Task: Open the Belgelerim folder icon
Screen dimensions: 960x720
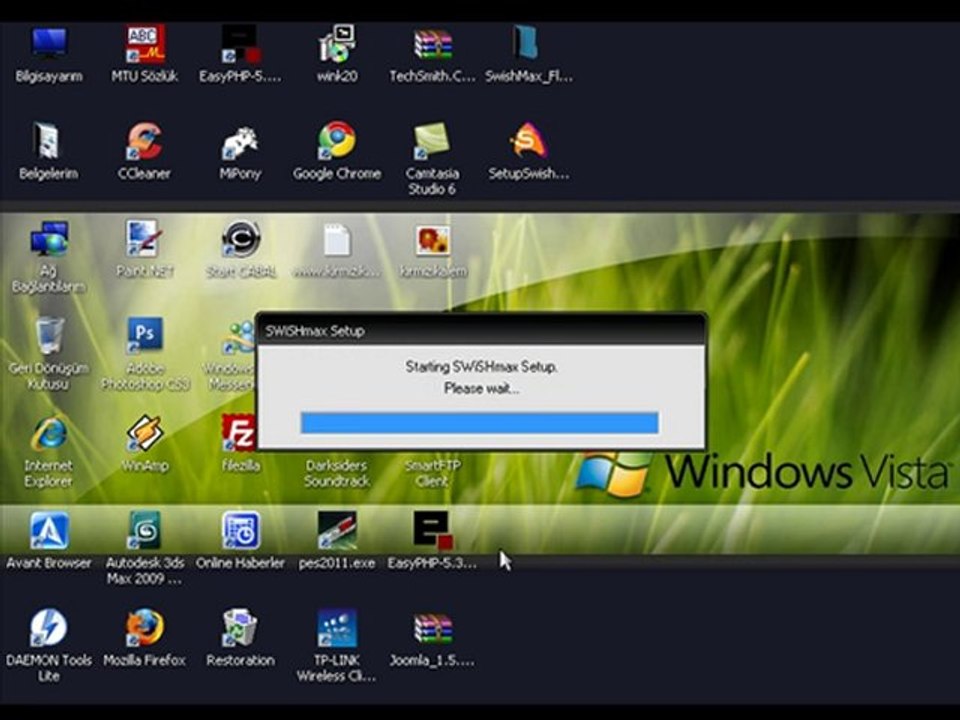Action: click(48, 141)
